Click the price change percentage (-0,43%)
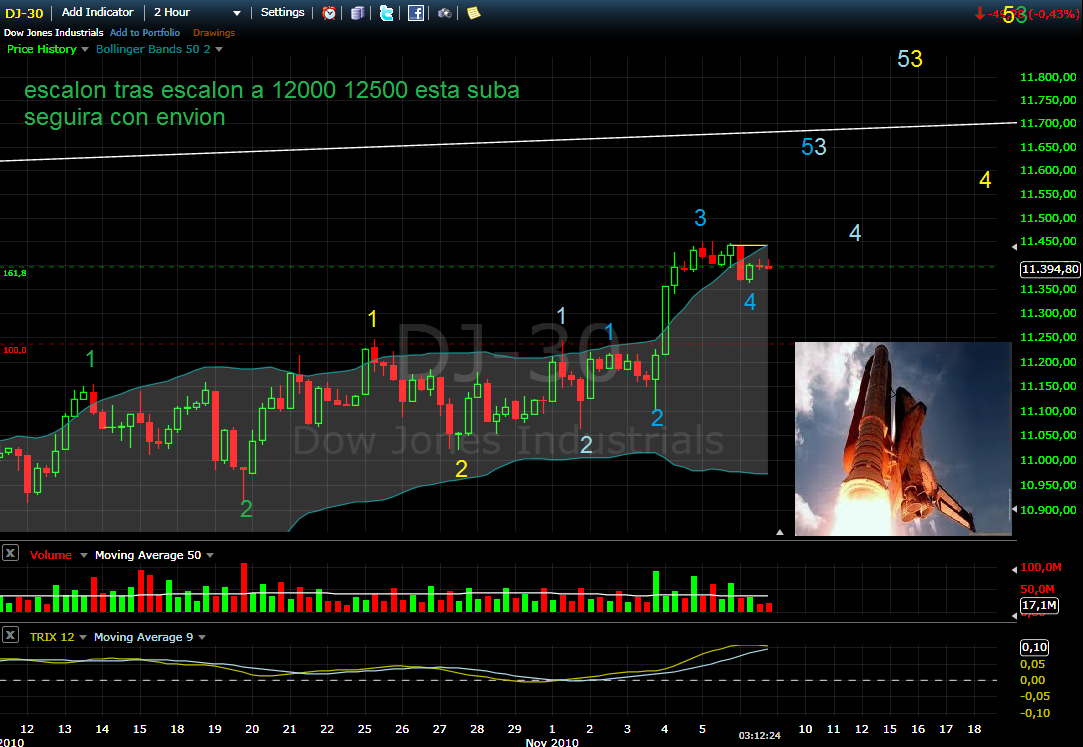Screen dimensions: 1083x747 tap(1053, 14)
